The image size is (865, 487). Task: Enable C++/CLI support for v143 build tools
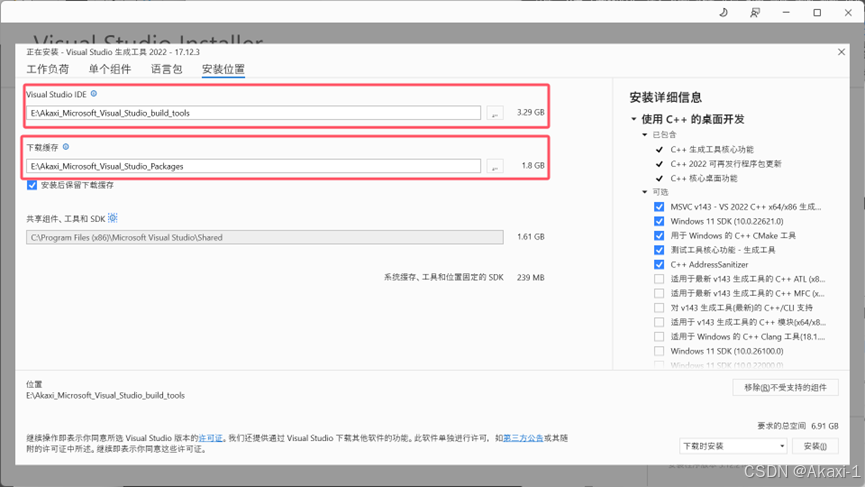coord(659,308)
